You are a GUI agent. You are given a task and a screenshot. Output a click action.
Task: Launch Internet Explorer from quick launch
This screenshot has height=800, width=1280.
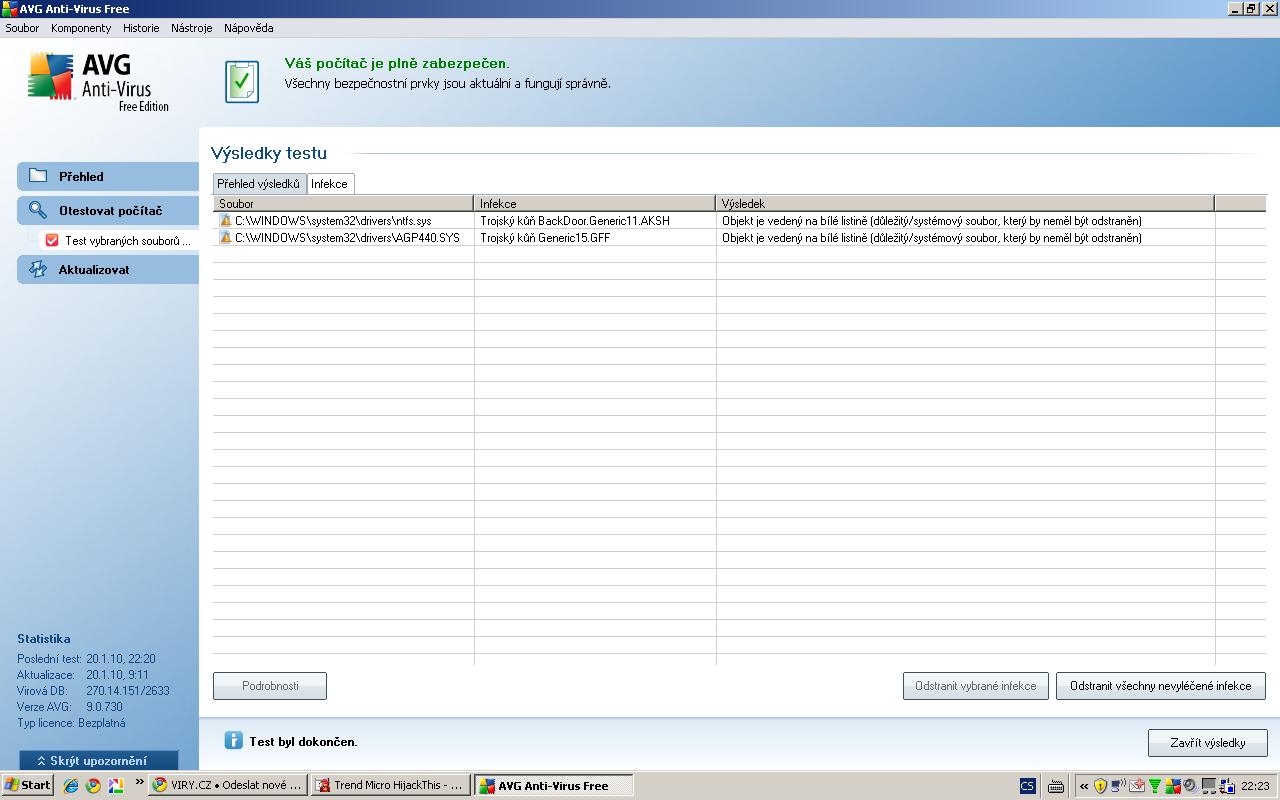[x=71, y=785]
